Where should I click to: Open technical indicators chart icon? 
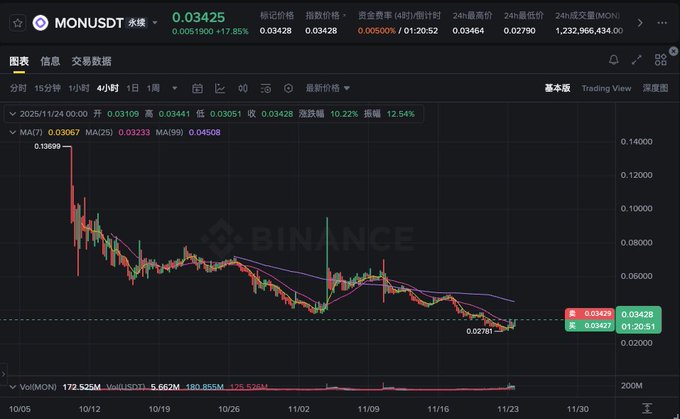tap(220, 88)
